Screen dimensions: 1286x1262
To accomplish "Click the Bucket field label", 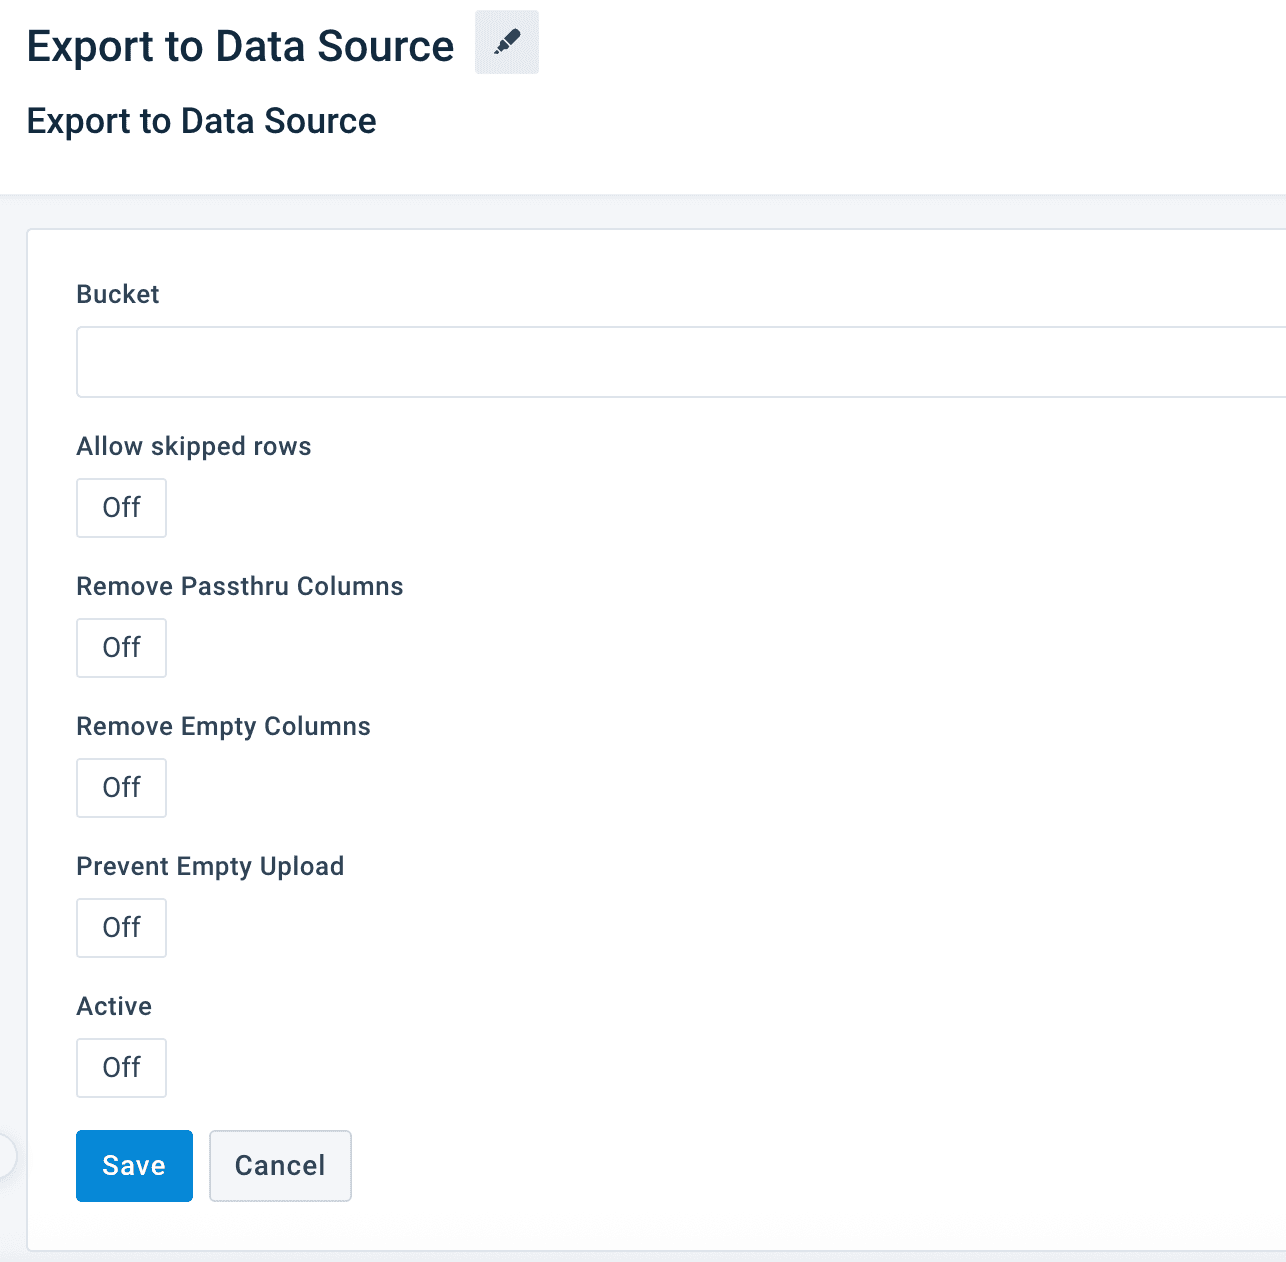I will coord(118,294).
